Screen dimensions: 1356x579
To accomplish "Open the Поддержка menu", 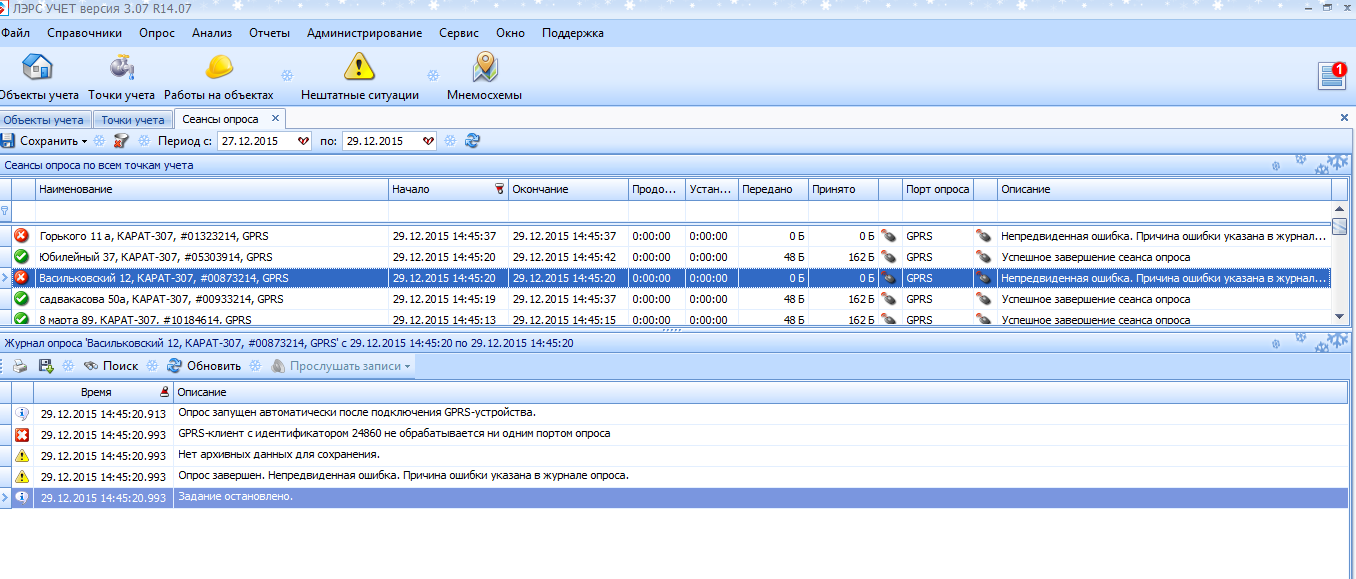I will pyautogui.click(x=573, y=33).
